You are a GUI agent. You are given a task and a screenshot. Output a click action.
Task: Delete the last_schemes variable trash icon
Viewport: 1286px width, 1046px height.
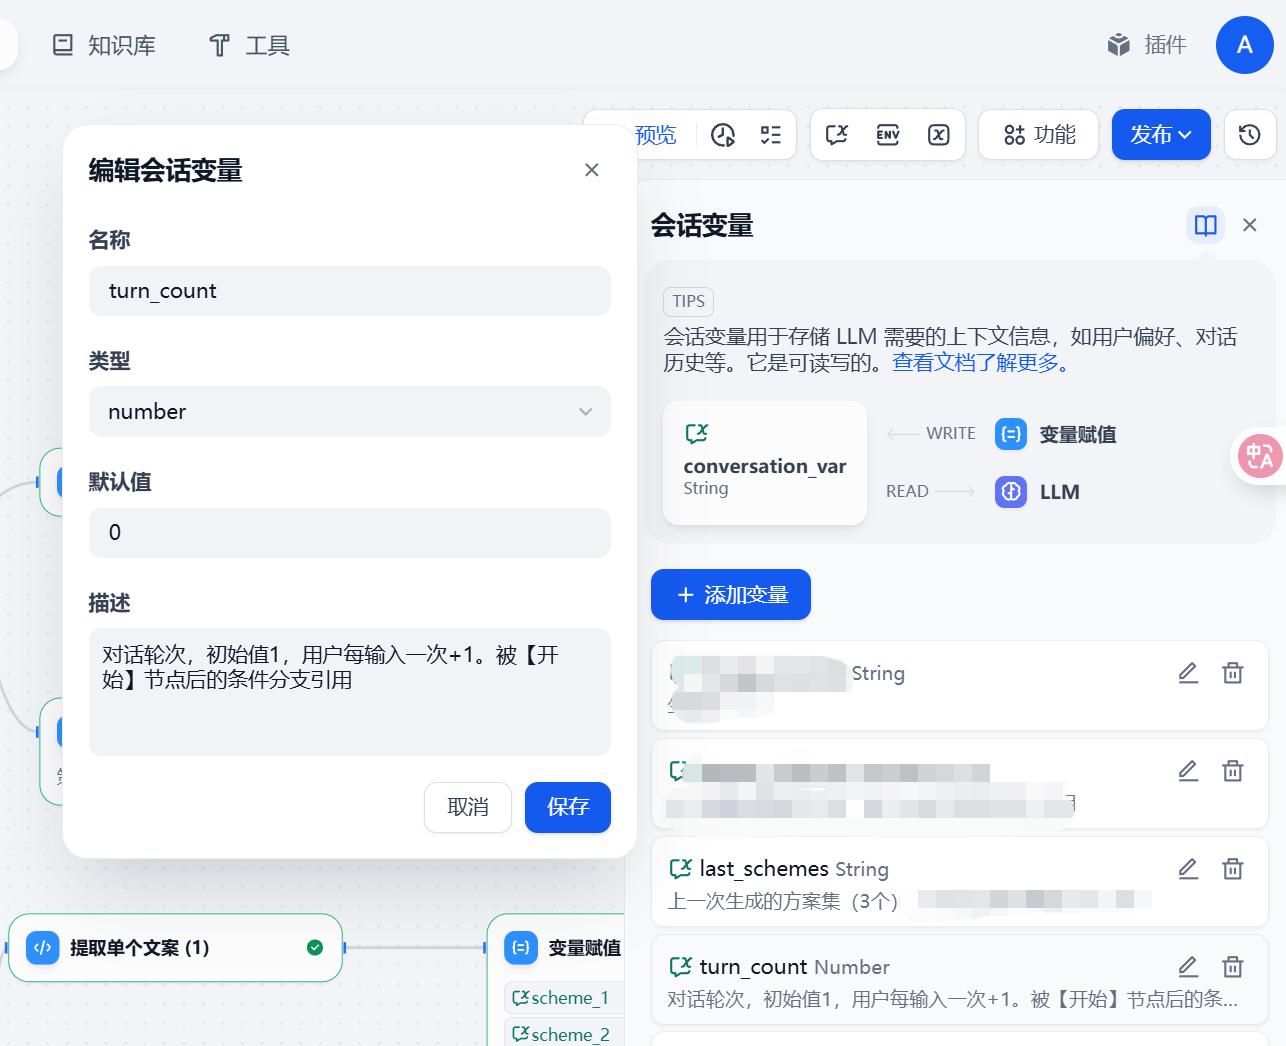click(1232, 869)
